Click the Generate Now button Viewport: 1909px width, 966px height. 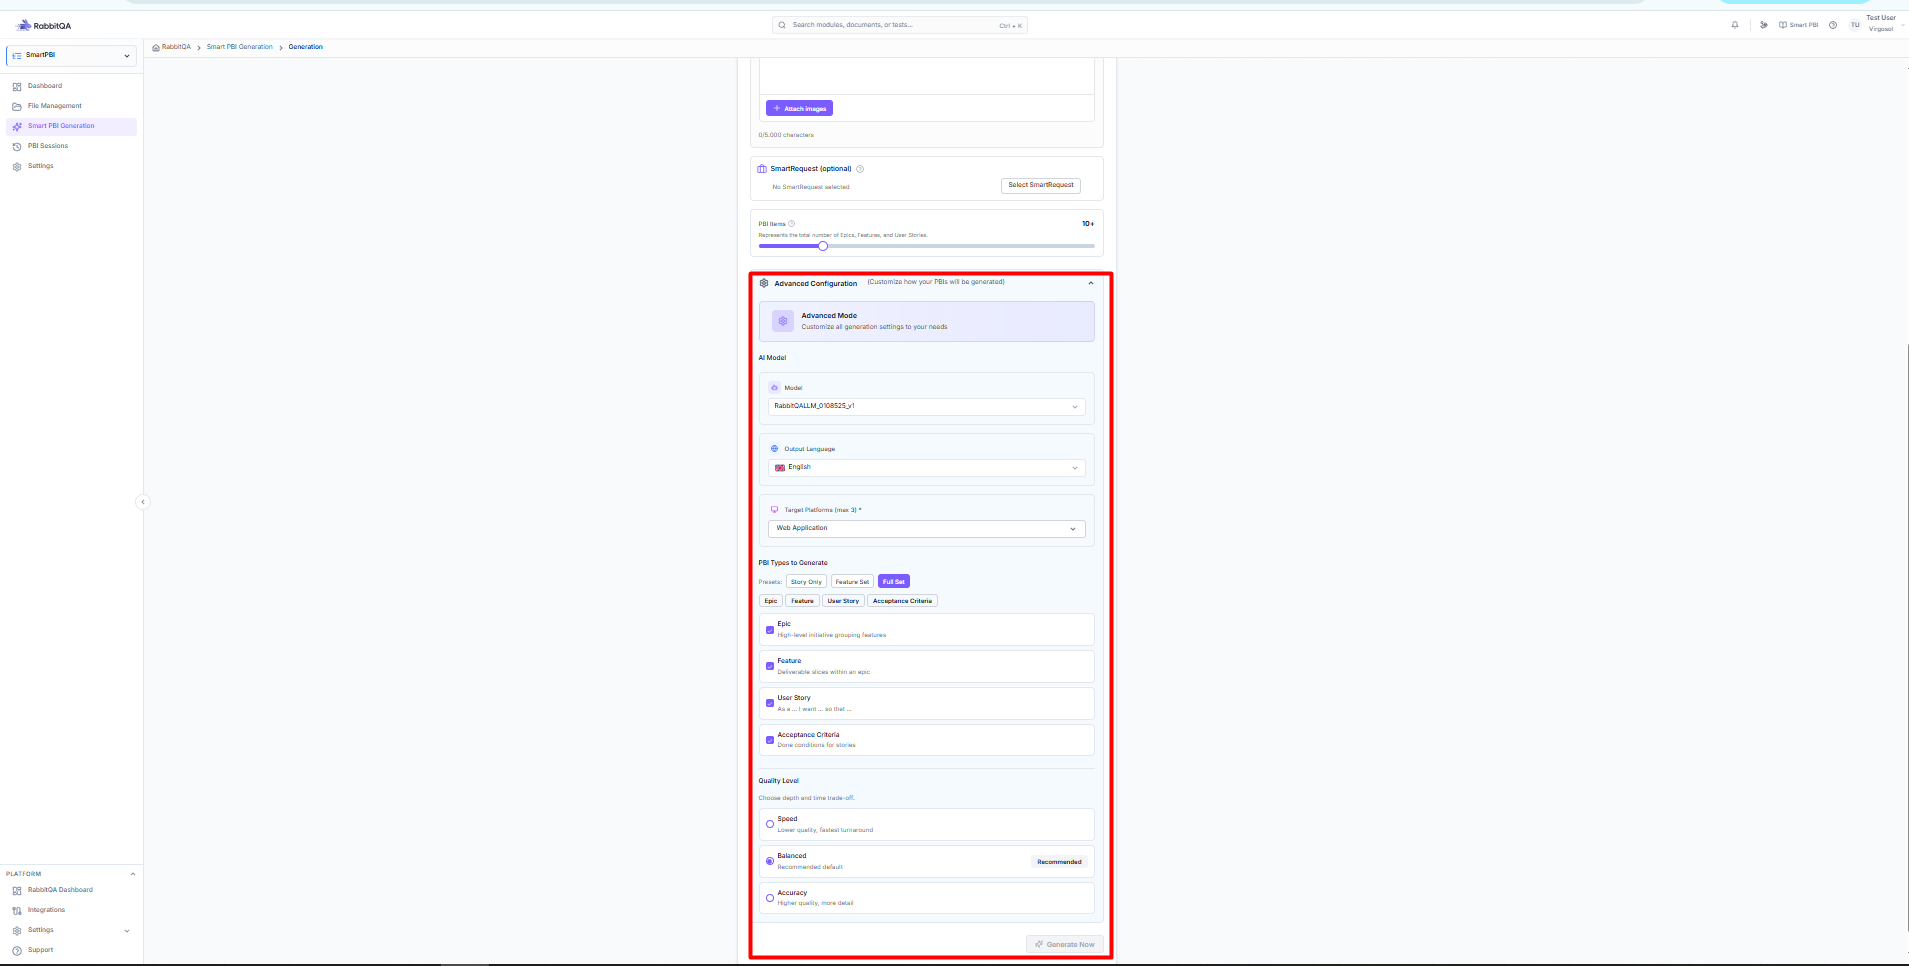1065,944
